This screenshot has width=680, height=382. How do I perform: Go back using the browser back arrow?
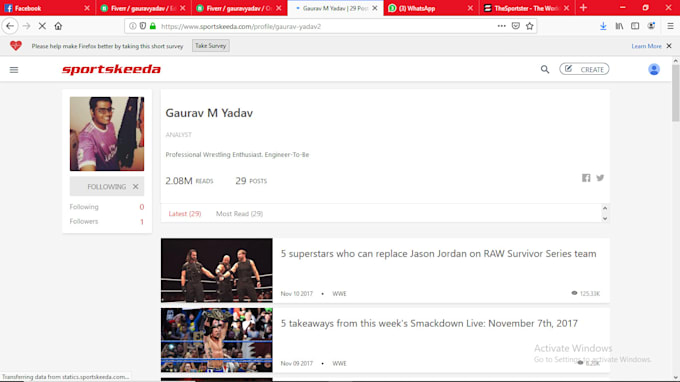coord(10,26)
